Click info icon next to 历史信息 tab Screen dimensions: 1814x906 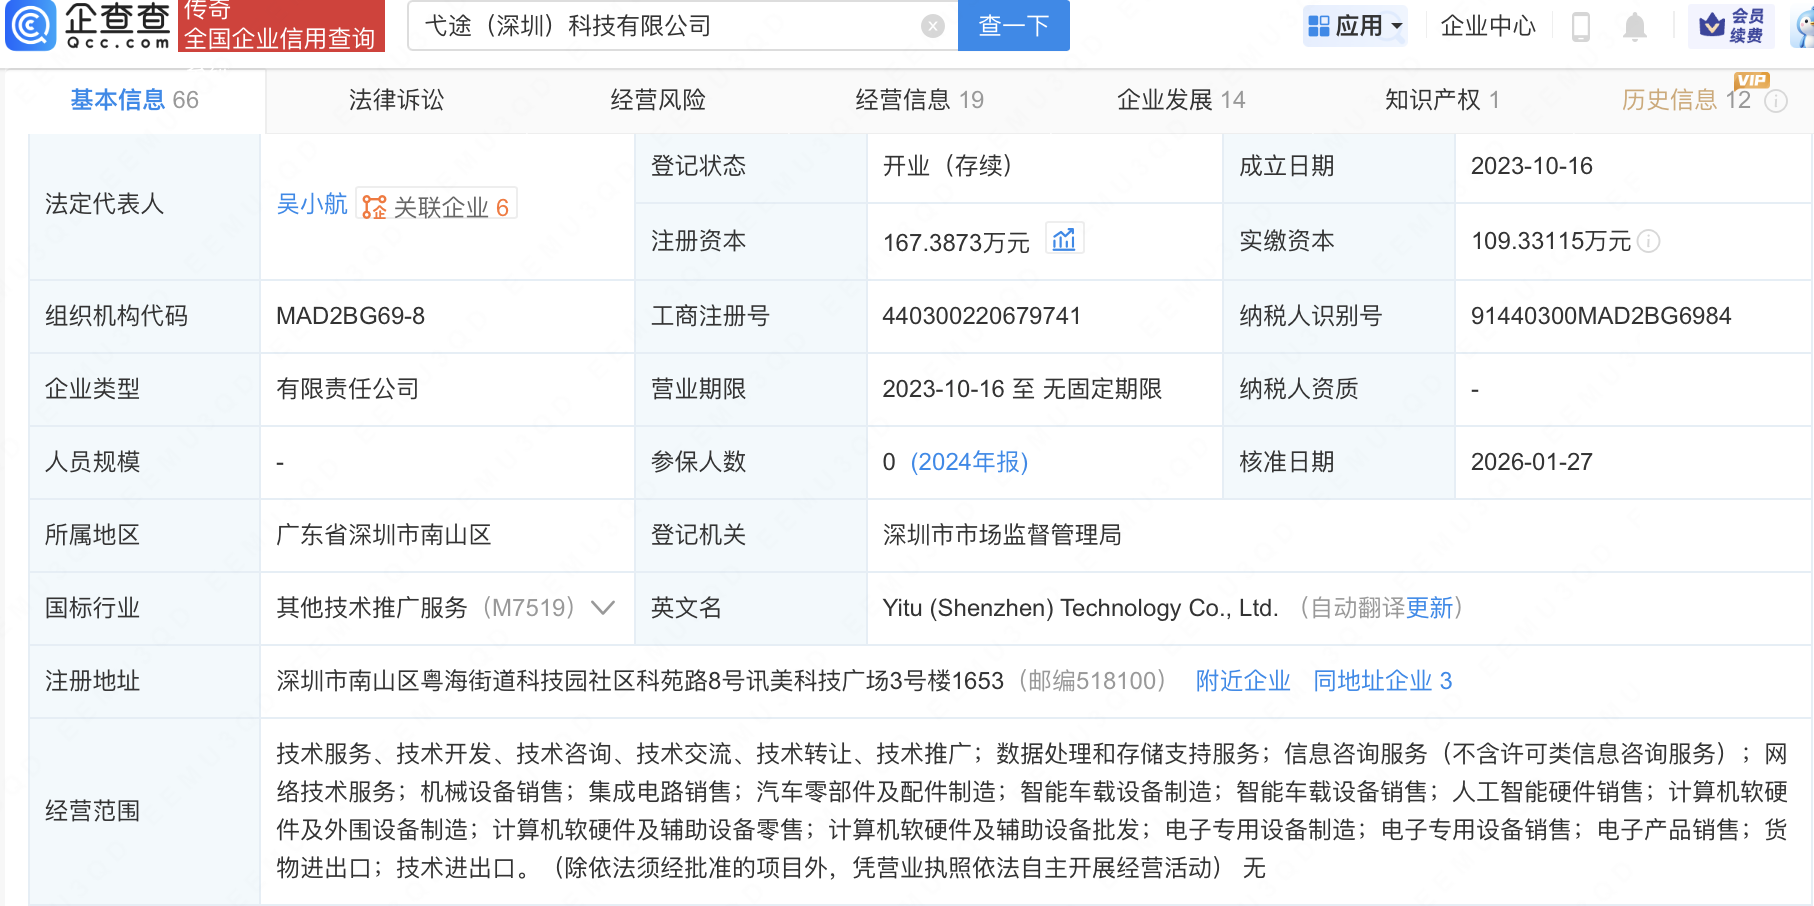point(1777,101)
